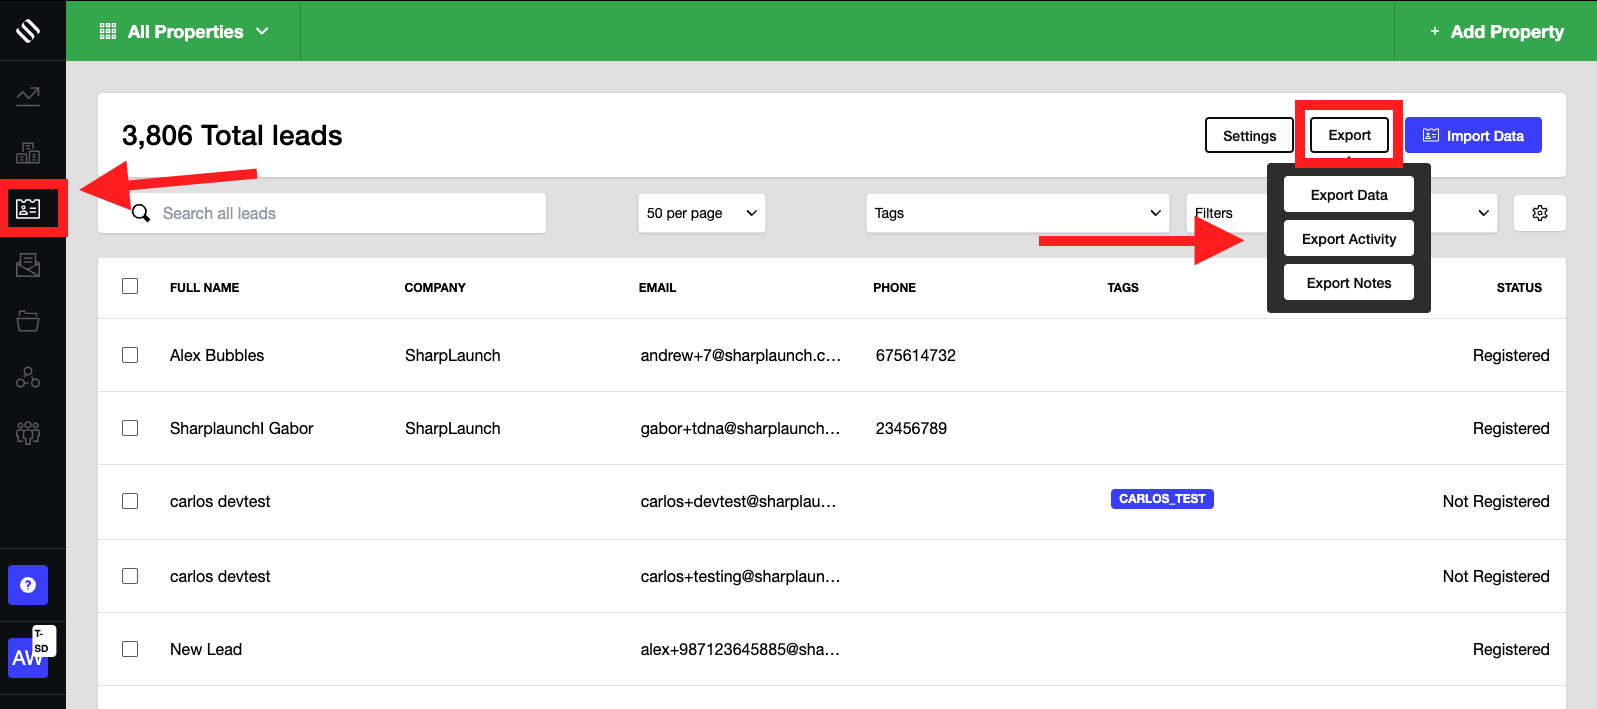
Task: Open the analytics chart icon in sidebar
Action: click(28, 96)
